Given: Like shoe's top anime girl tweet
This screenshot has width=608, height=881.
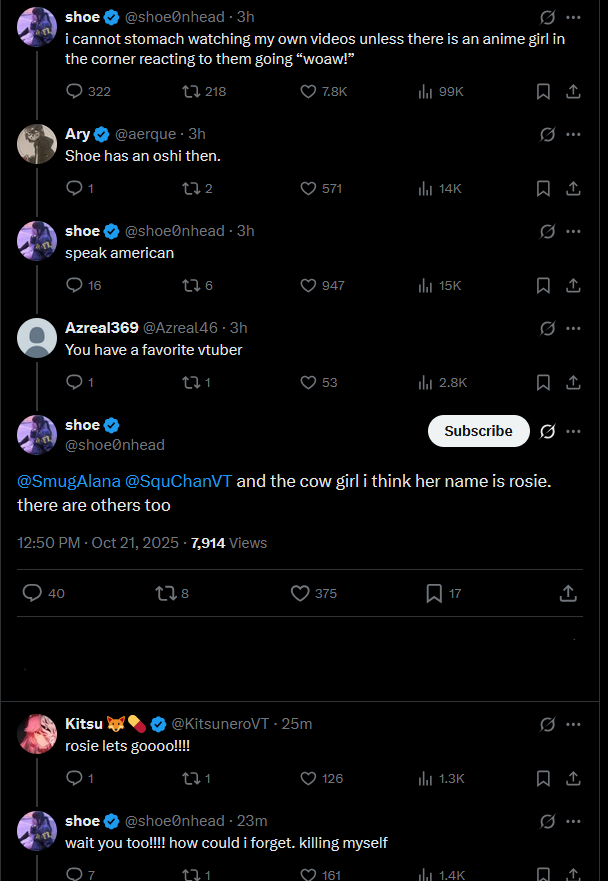Looking at the screenshot, I should click(309, 91).
